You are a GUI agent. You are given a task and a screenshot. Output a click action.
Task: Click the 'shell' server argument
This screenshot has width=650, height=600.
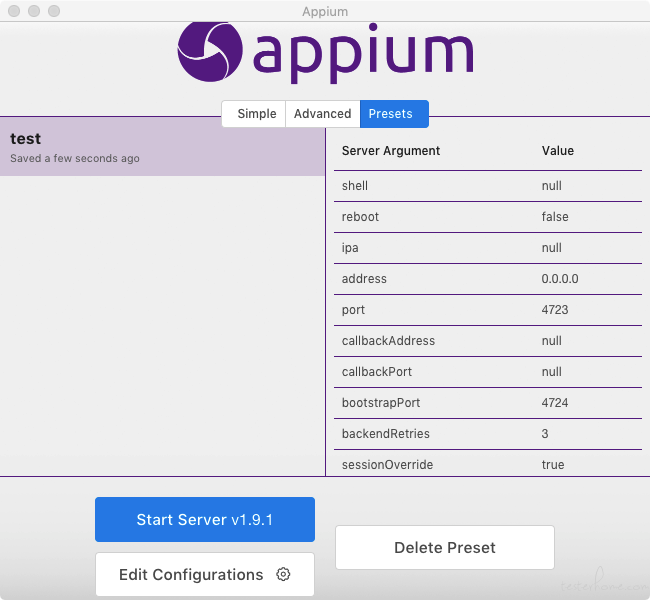pos(354,186)
